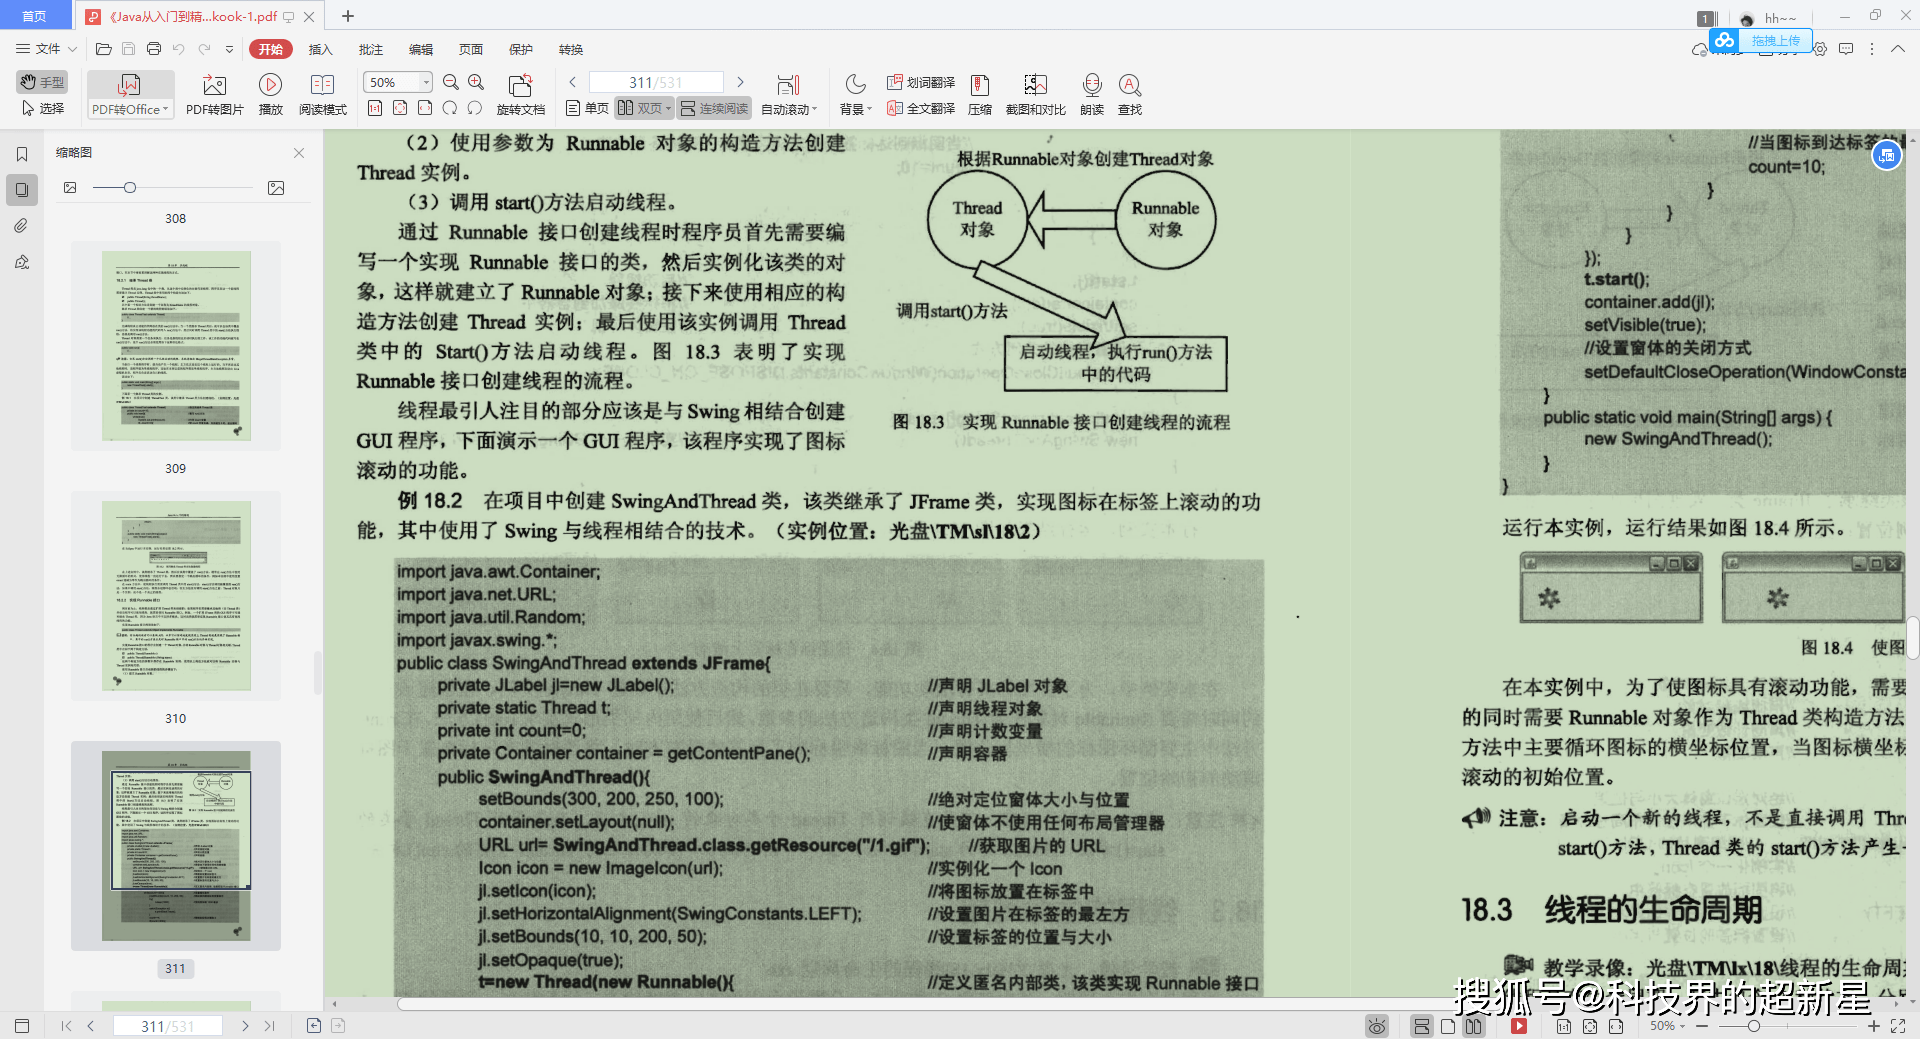Open quick access toolbar customize arrow

click(229, 48)
